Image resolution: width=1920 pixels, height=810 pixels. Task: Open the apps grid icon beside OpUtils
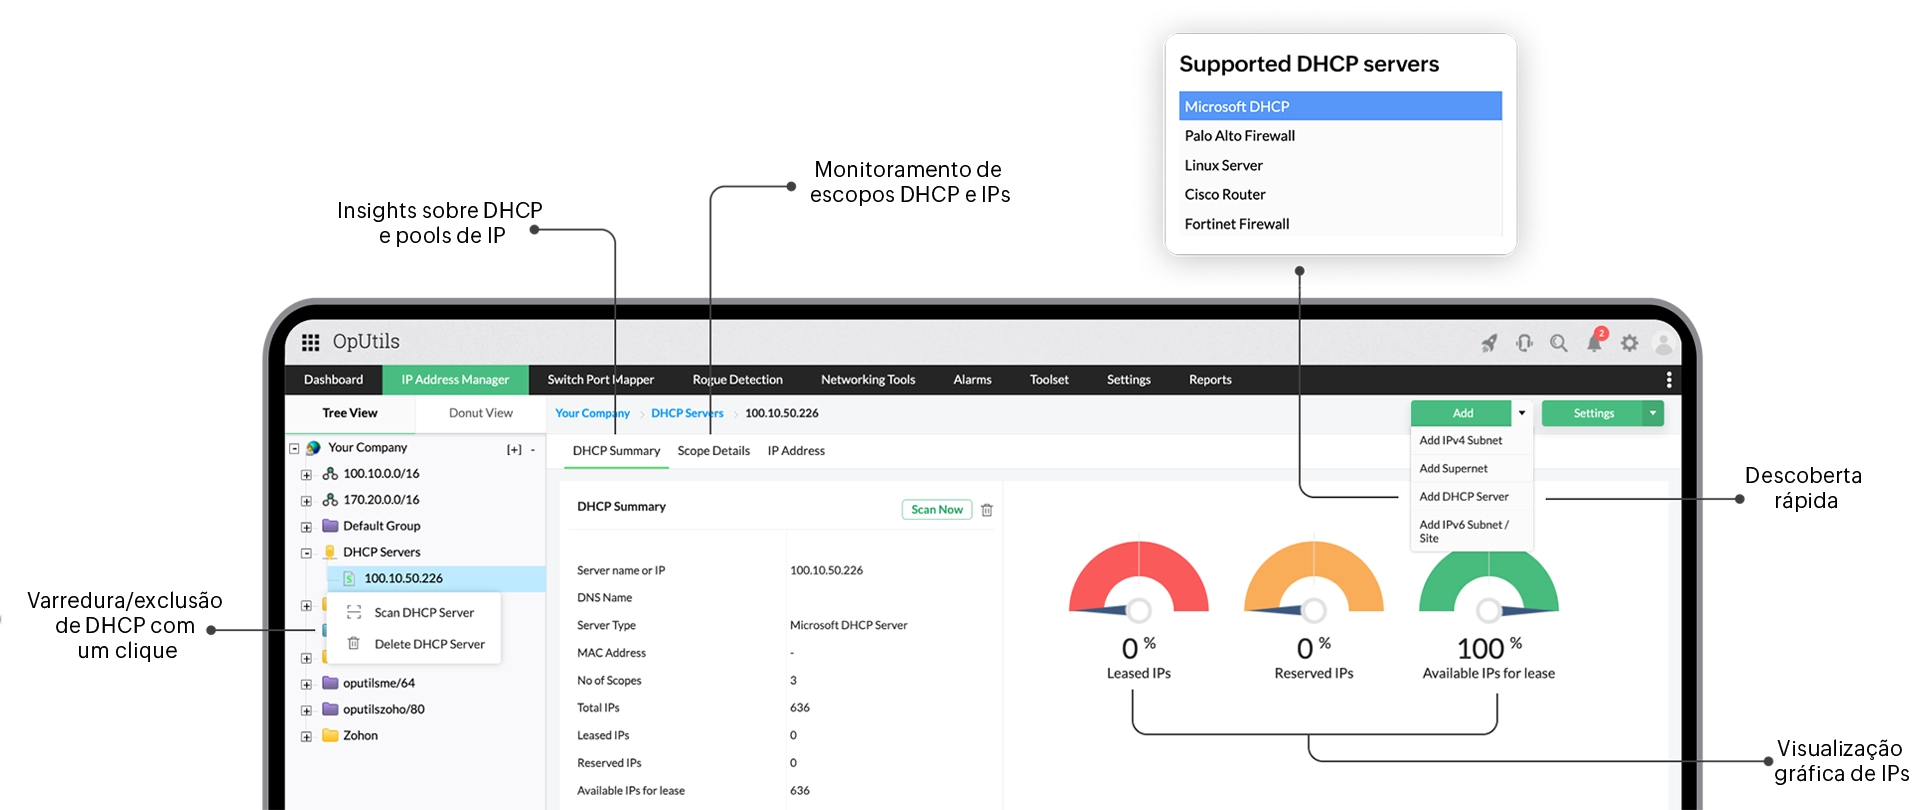tap(311, 342)
